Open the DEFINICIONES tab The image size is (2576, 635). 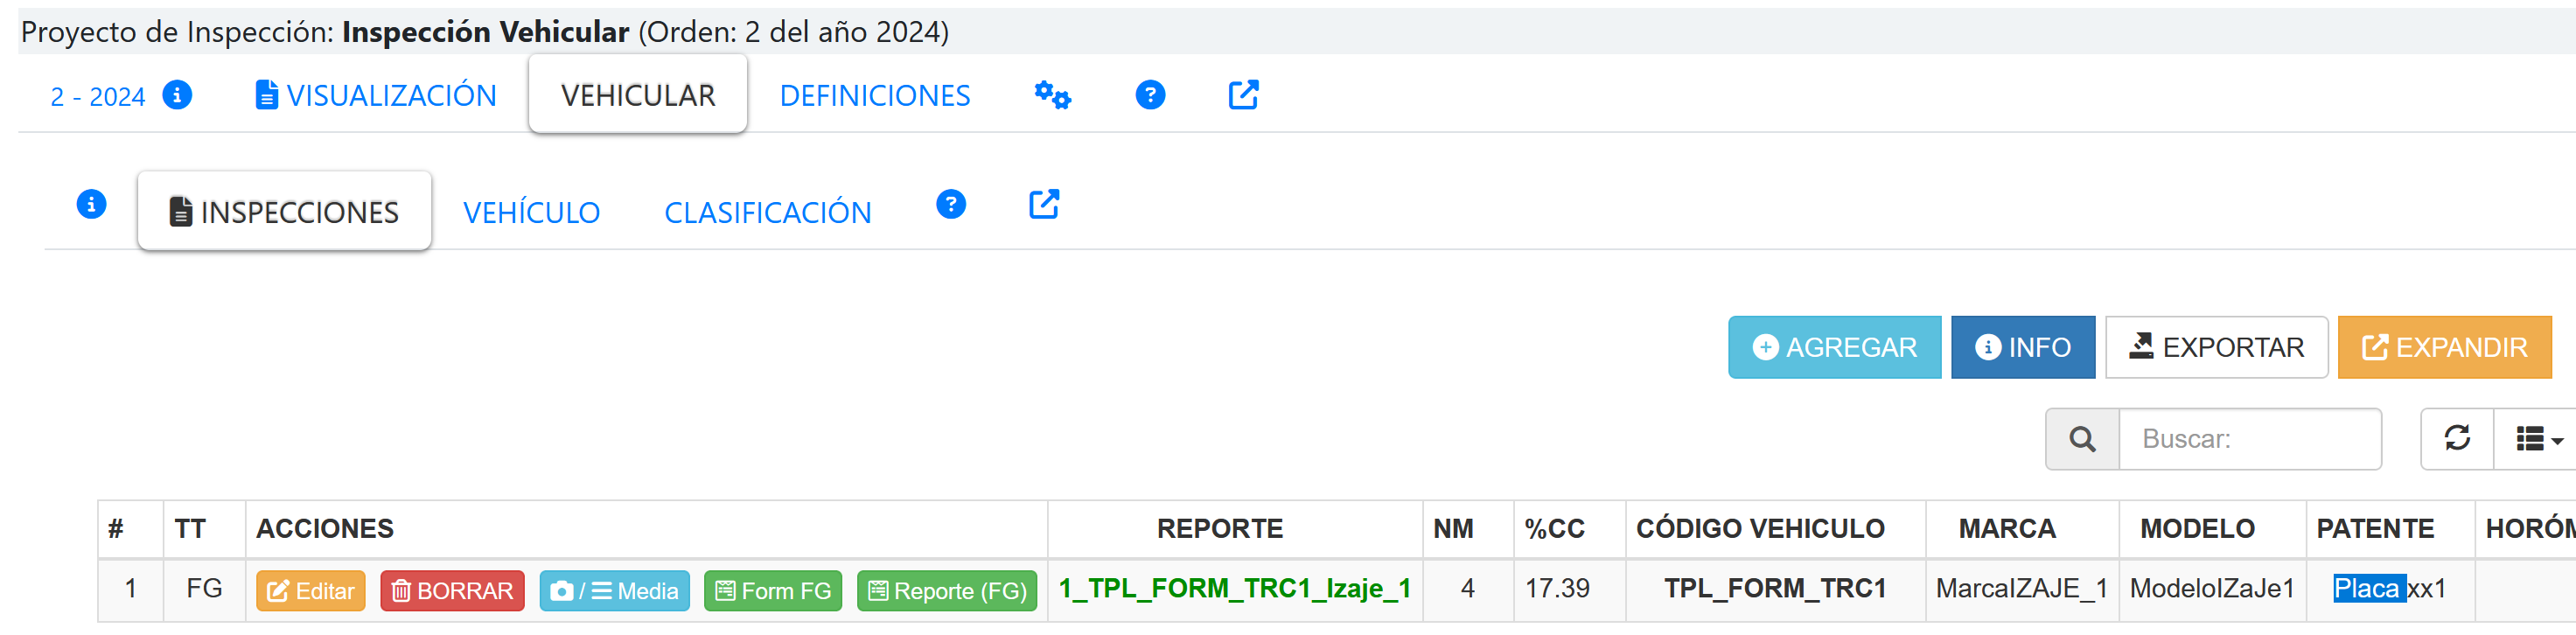click(x=874, y=96)
